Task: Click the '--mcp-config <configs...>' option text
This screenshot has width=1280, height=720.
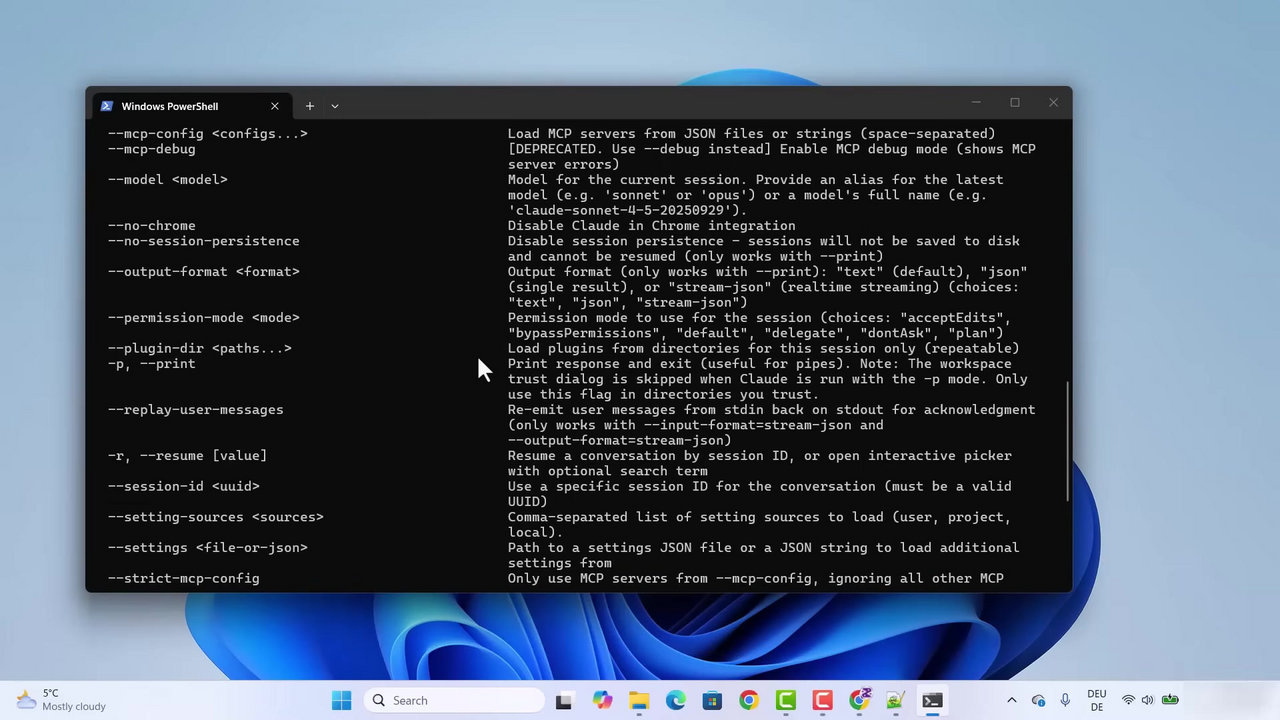Action: click(208, 134)
